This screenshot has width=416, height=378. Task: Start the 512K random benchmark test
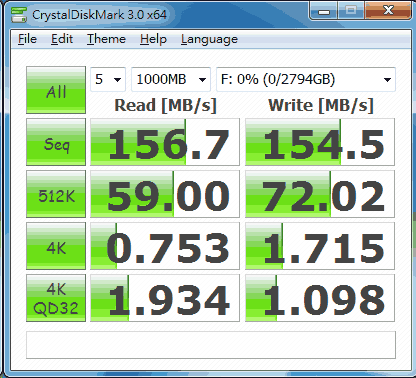point(56,194)
